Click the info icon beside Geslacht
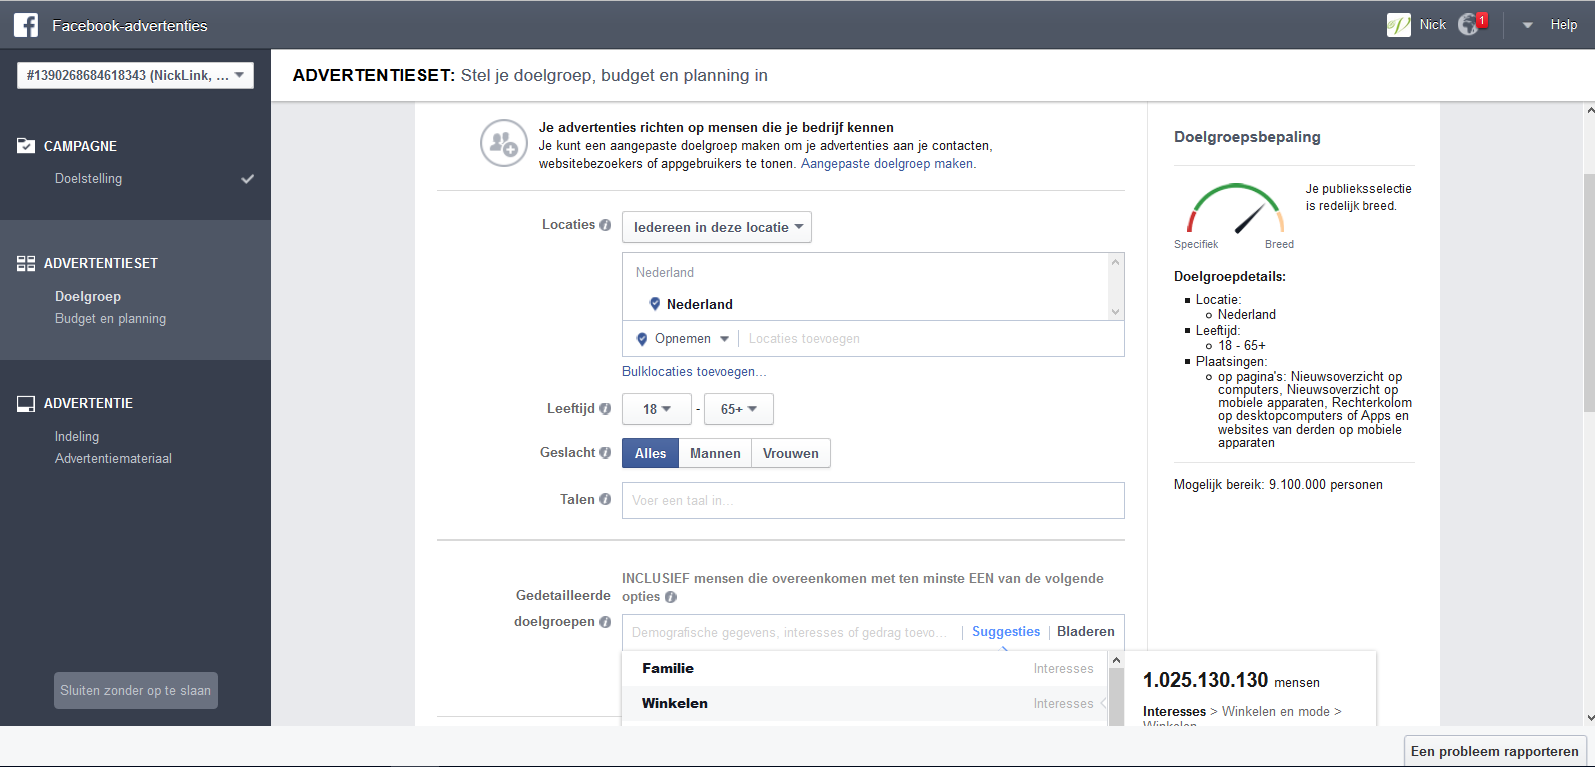The height and width of the screenshot is (767, 1595). (x=605, y=453)
